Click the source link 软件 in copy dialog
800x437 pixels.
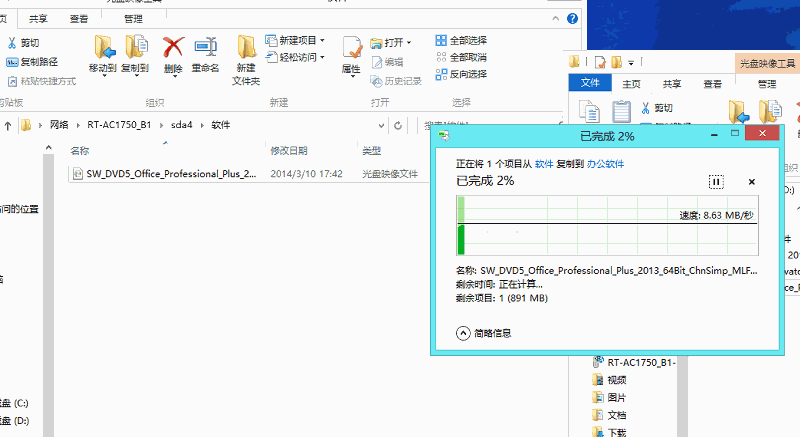tap(544, 164)
